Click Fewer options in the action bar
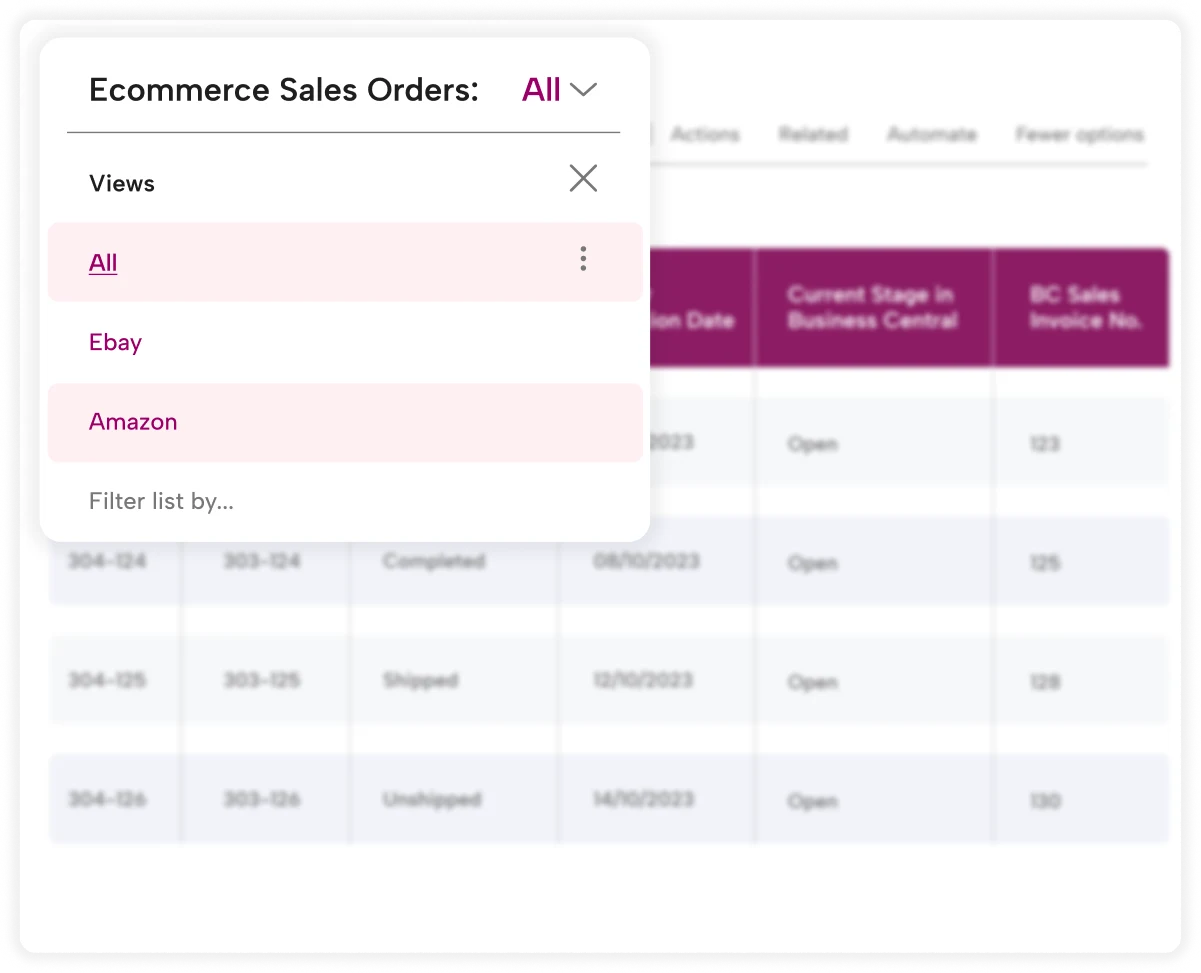The image size is (1201, 973). click(1079, 134)
